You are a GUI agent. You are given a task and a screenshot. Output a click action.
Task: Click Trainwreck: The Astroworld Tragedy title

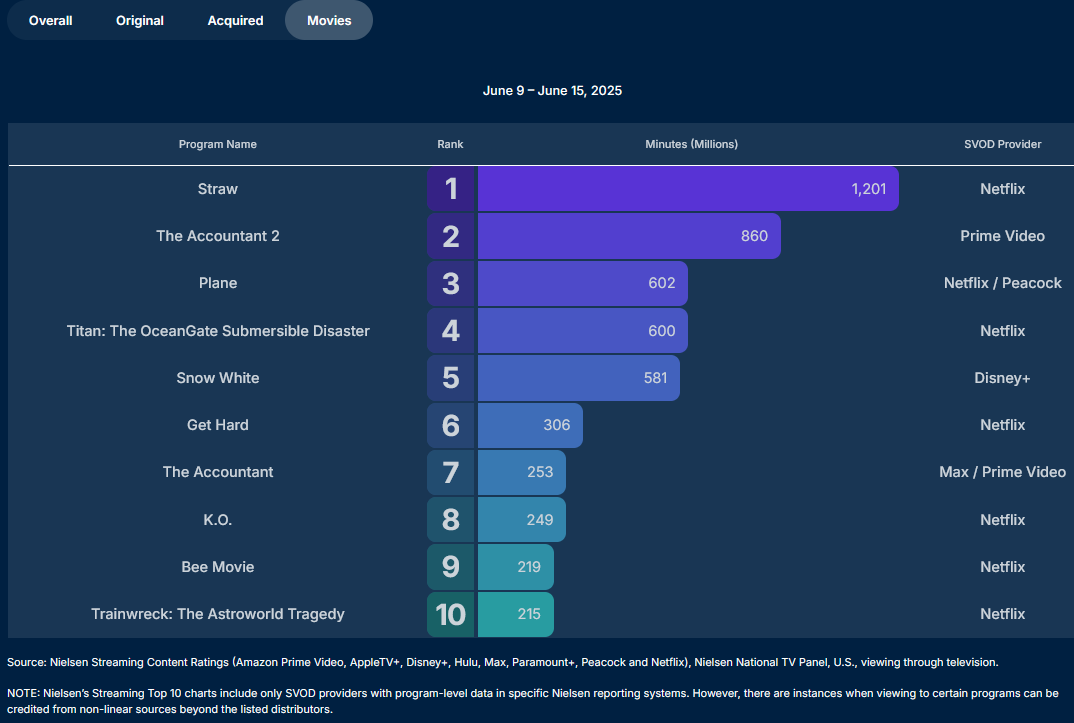[x=218, y=614]
